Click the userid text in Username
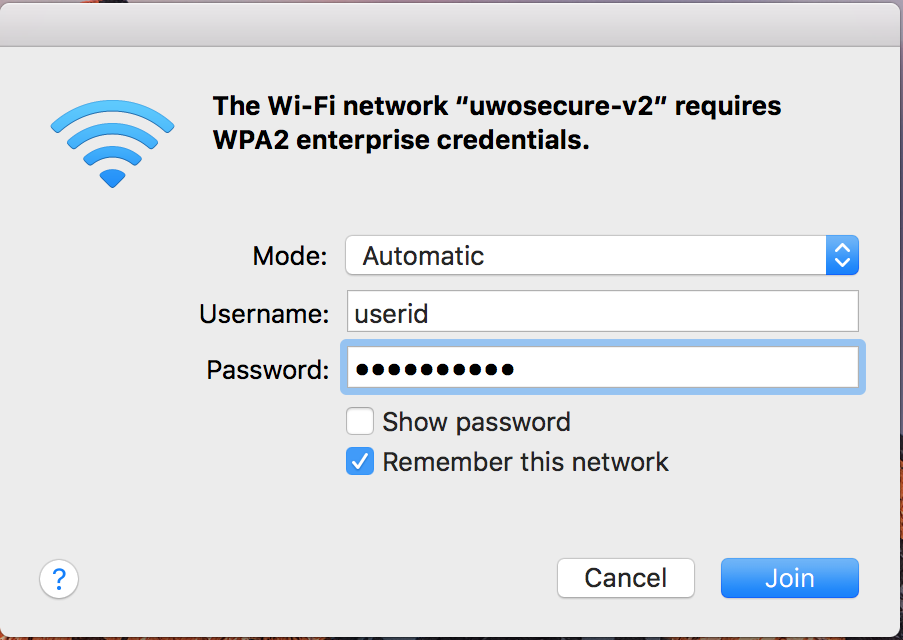The image size is (903, 640). coord(391,314)
